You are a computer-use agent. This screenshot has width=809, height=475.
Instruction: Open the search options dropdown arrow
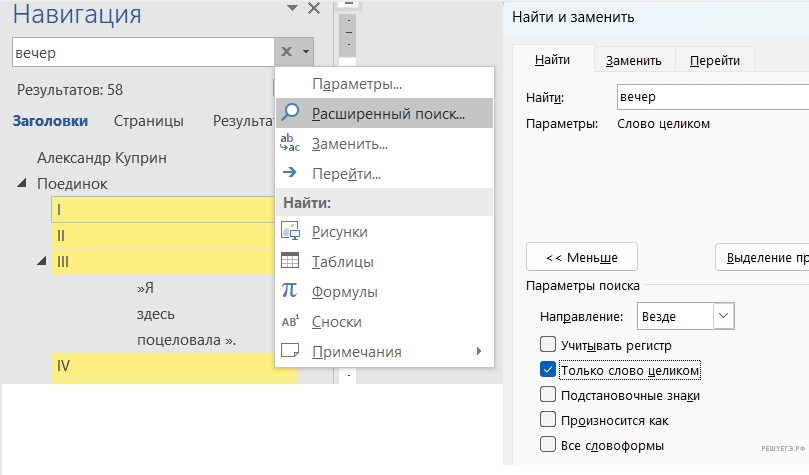[305, 52]
